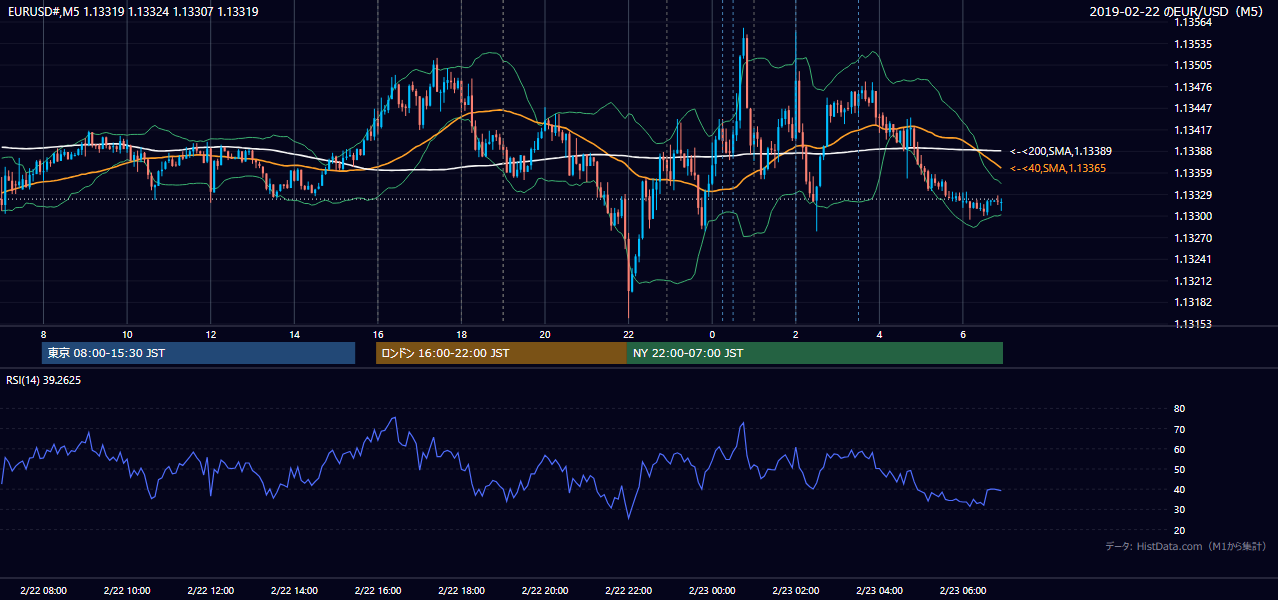Click the 2/23 02:00 time label
Viewport: 1278px width, 600px height.
[796, 591]
